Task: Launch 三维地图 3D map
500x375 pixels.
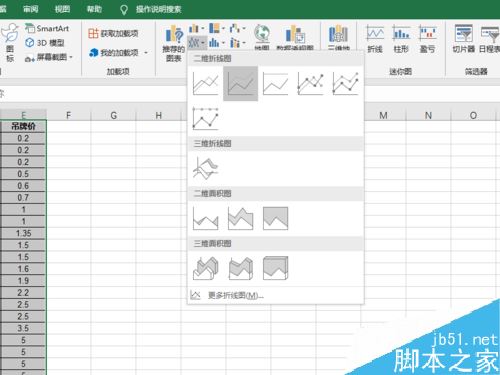Action: click(338, 37)
